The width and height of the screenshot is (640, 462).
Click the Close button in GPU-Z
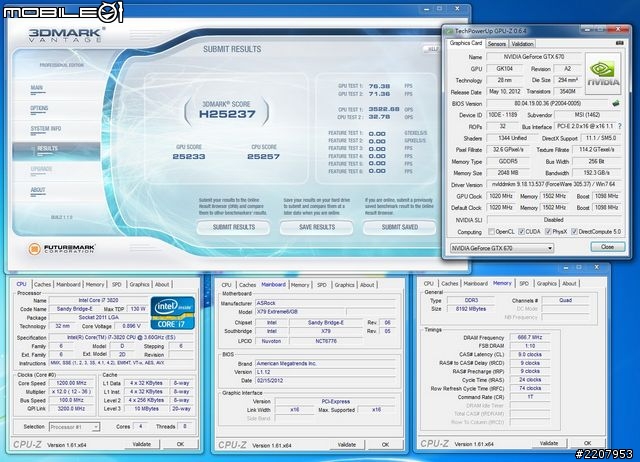coord(607,247)
